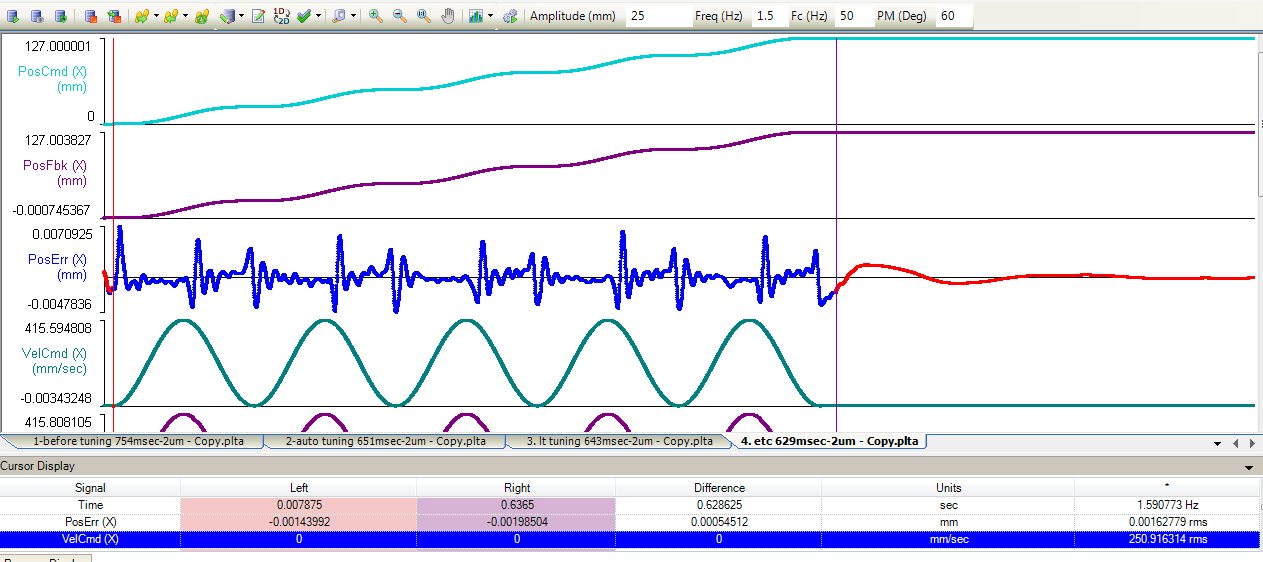
Task: Click Right time value 0.6365
Action: (x=516, y=505)
